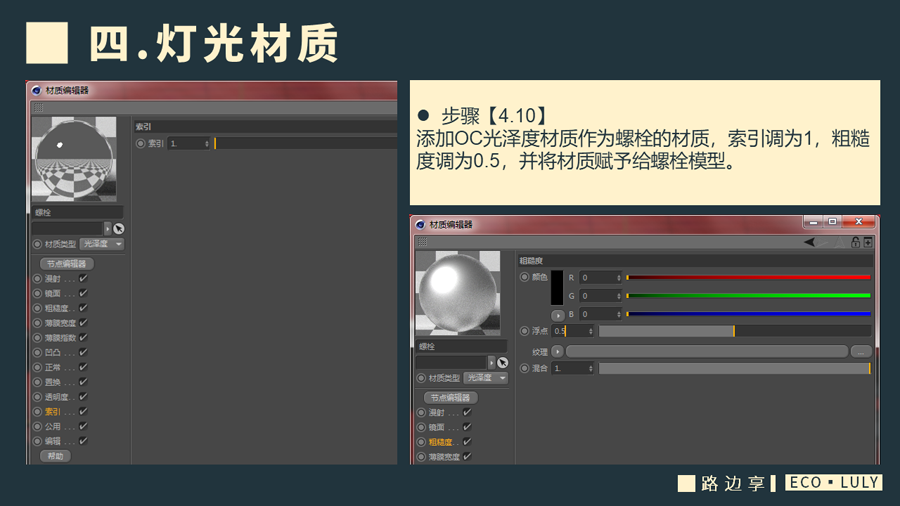Toggle the 薄膜宽度 checkbox in left editor
This screenshot has width=900, height=506.
point(83,322)
